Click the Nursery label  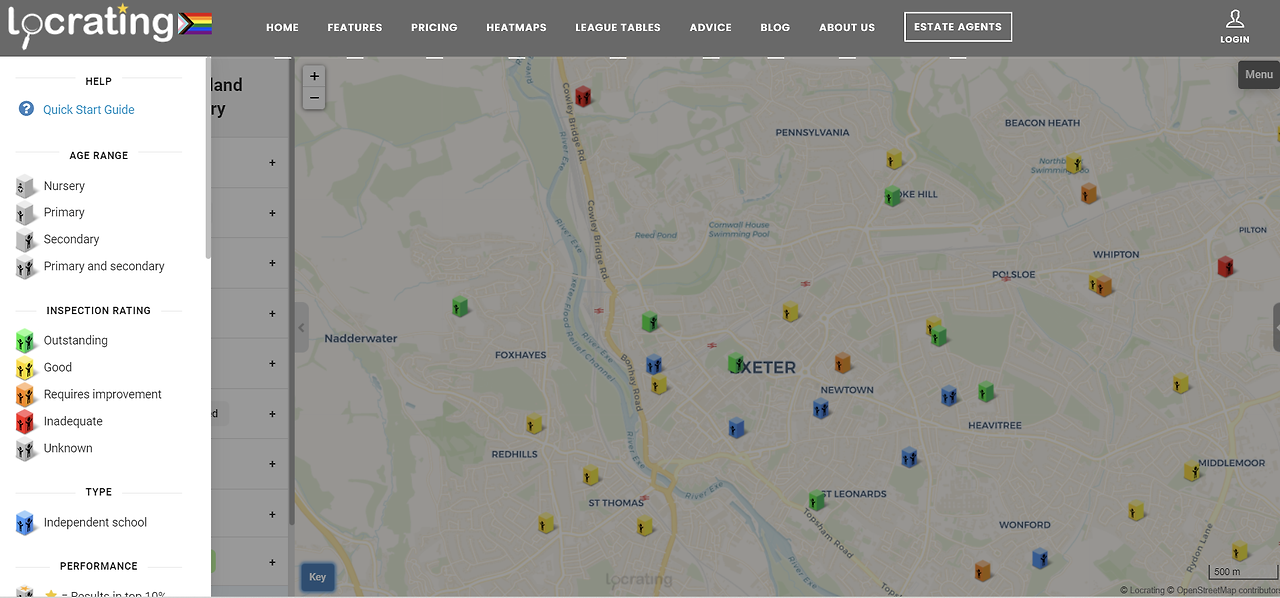64,186
